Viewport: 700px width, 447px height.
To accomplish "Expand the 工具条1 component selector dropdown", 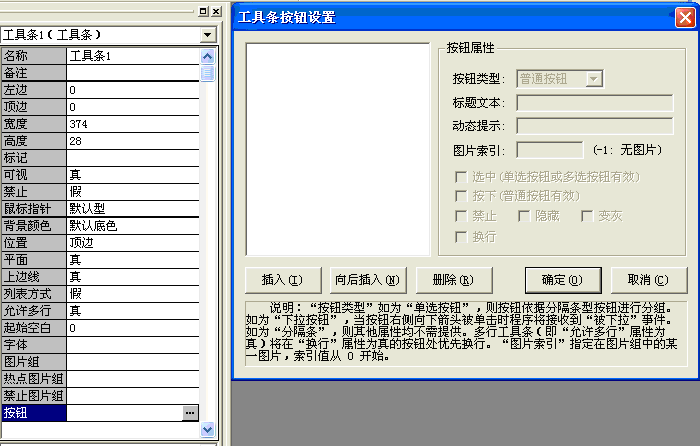I will tap(207, 34).
